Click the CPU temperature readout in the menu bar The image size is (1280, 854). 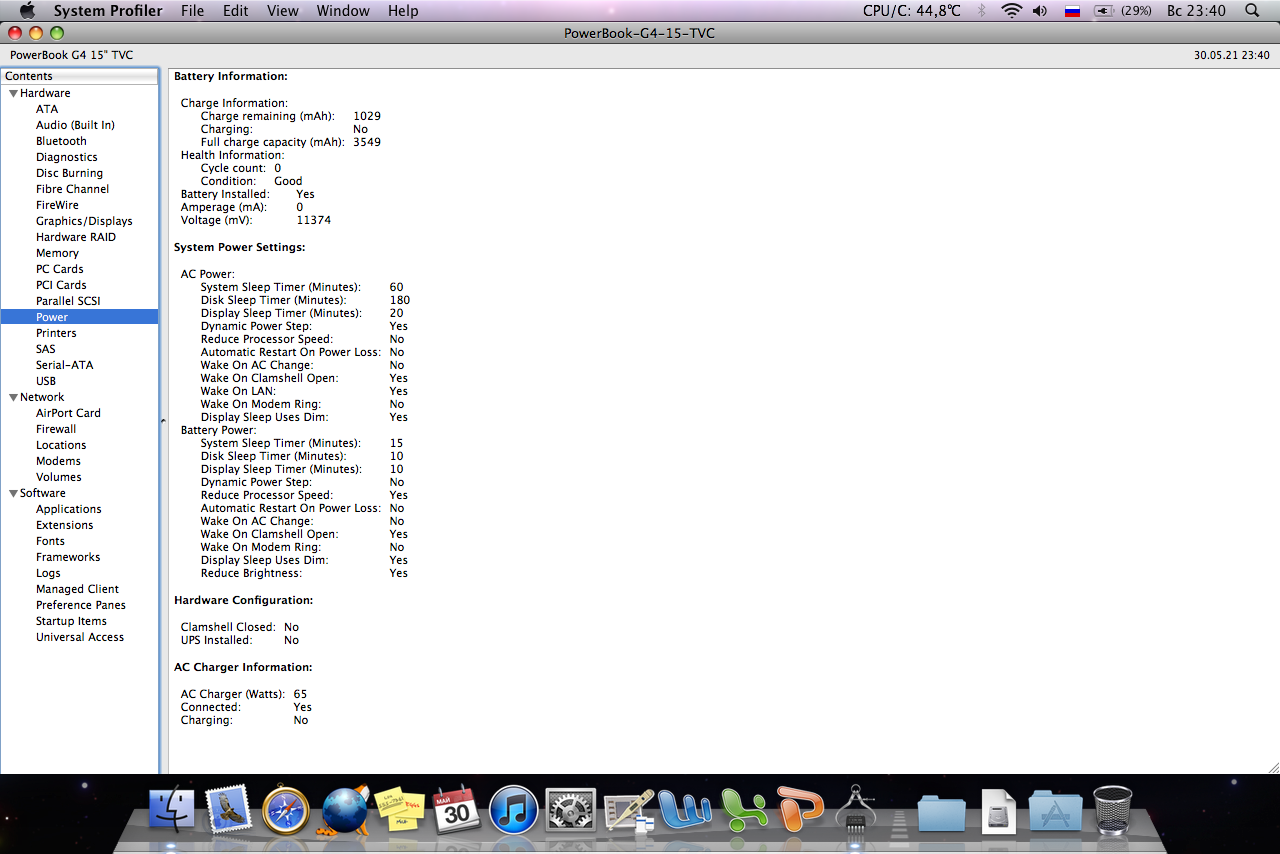click(x=911, y=11)
